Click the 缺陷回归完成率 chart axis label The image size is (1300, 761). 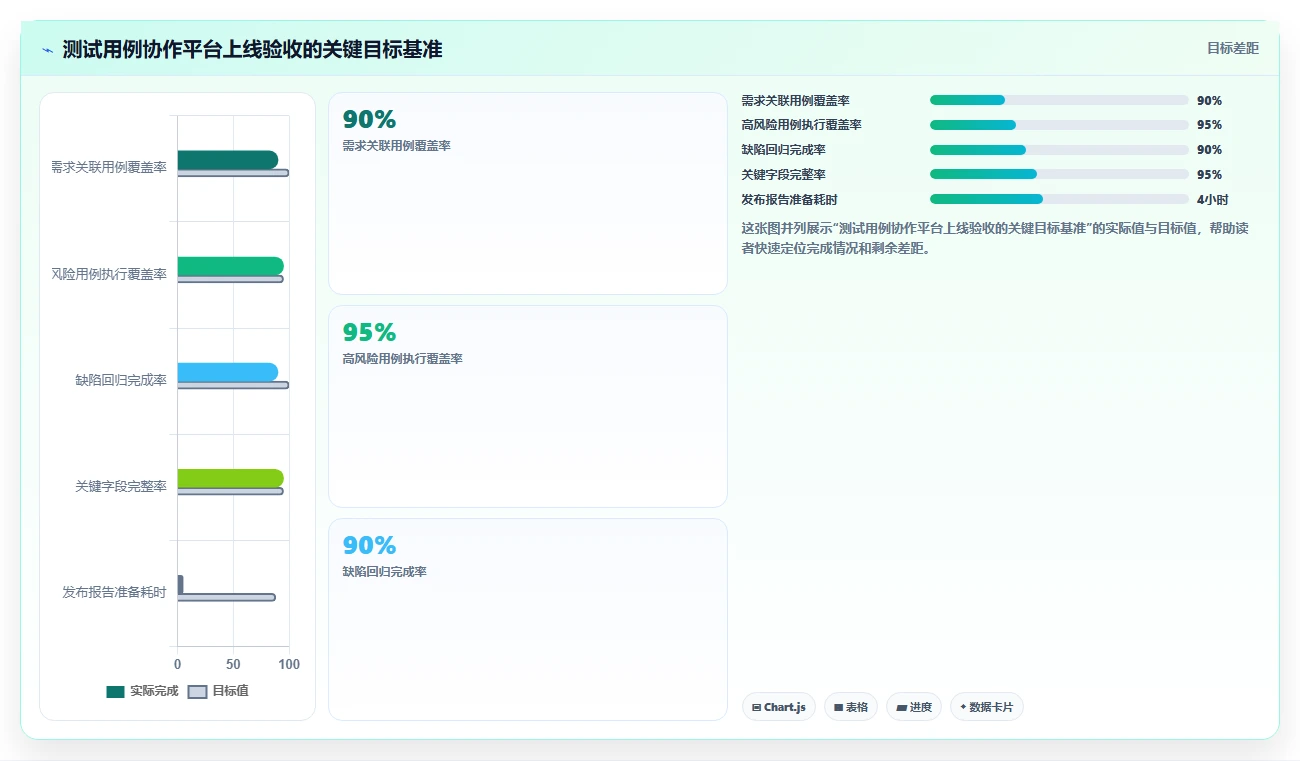click(121, 380)
